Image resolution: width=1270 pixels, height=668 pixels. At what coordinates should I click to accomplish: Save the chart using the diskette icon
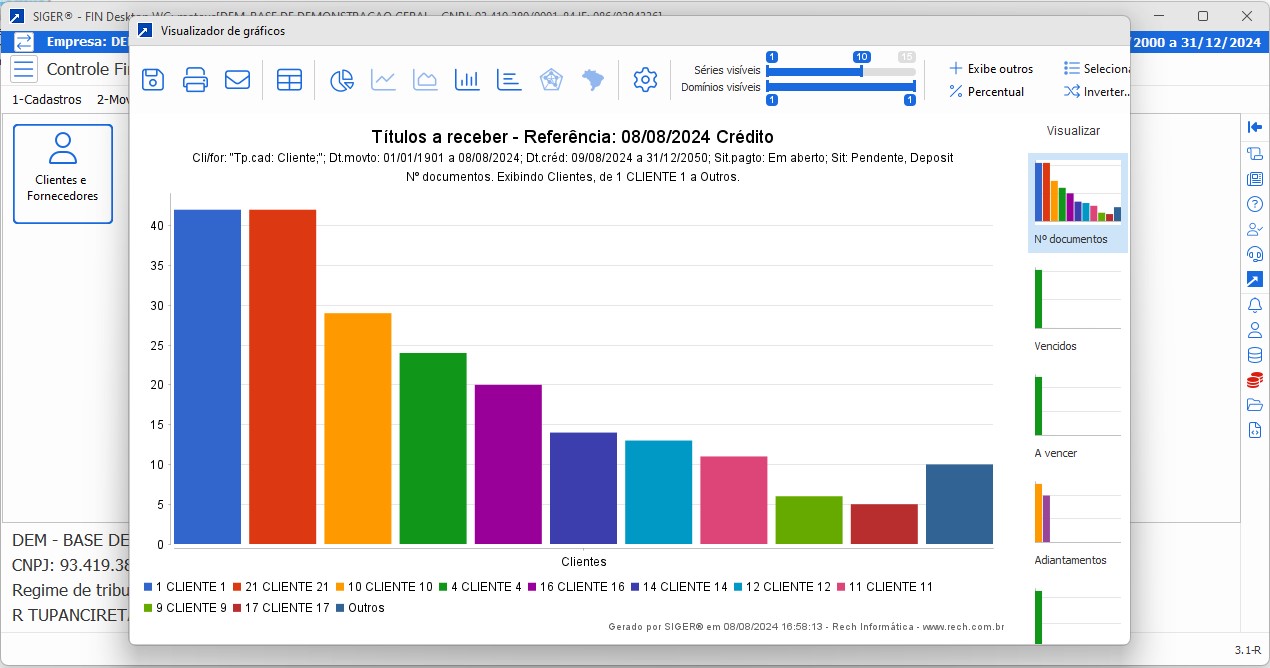pyautogui.click(x=153, y=80)
